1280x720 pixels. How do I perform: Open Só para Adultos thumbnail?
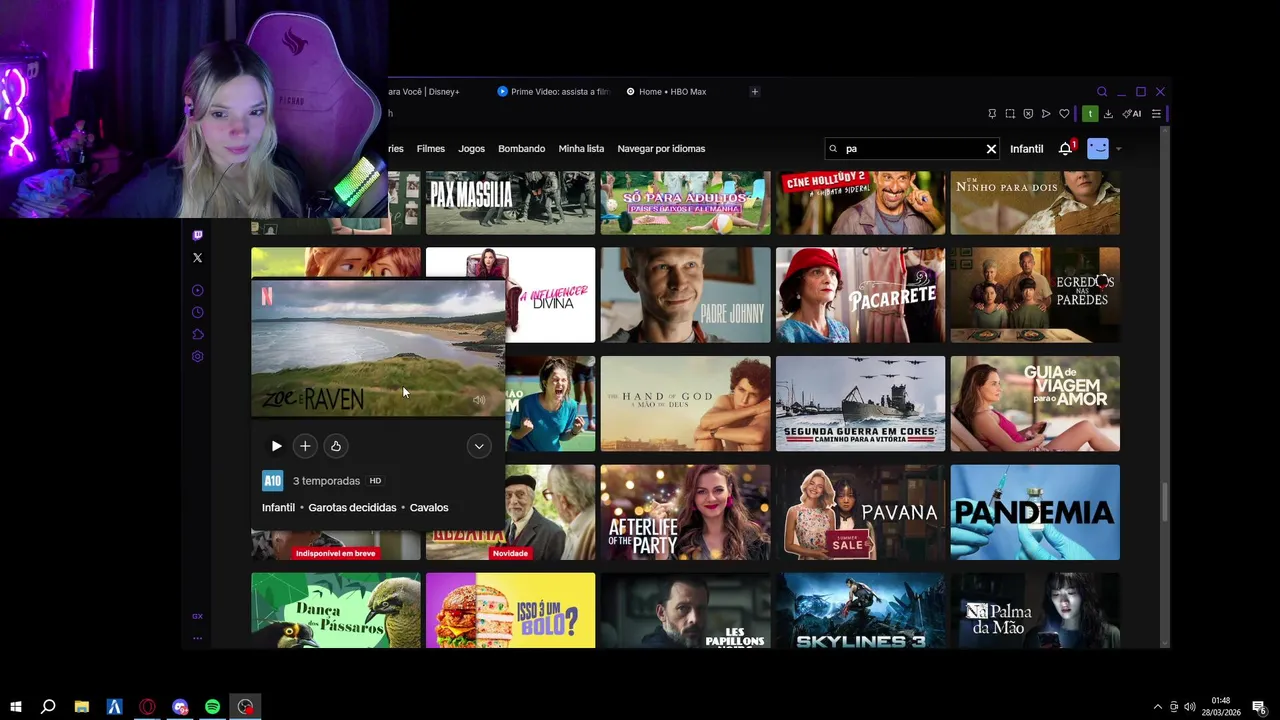[685, 203]
